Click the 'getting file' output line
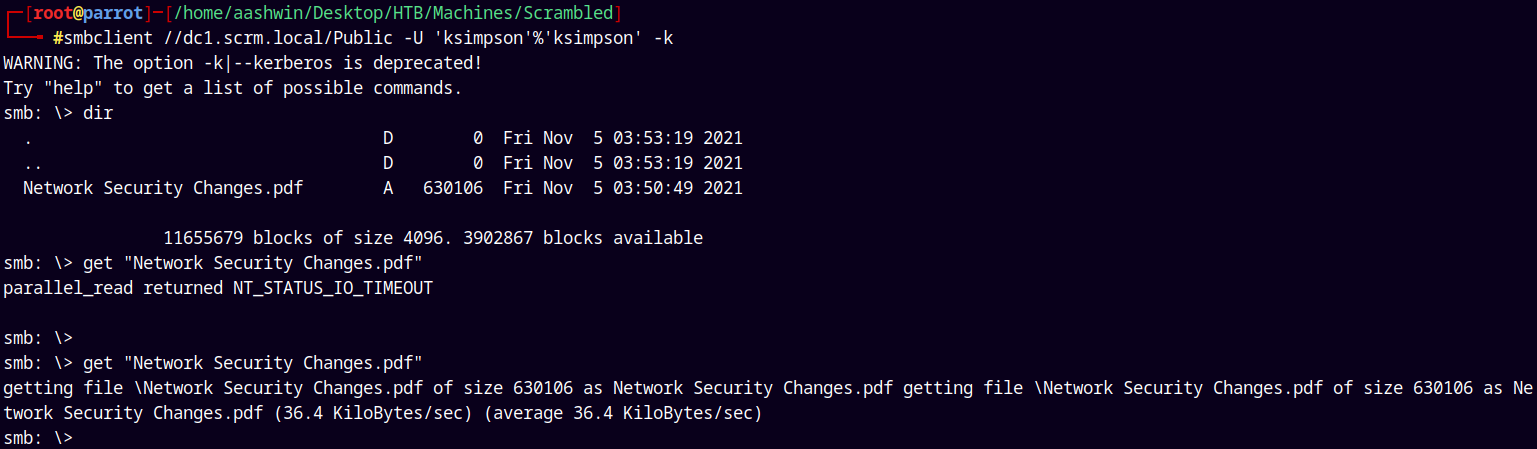This screenshot has width=1537, height=449. (768, 388)
